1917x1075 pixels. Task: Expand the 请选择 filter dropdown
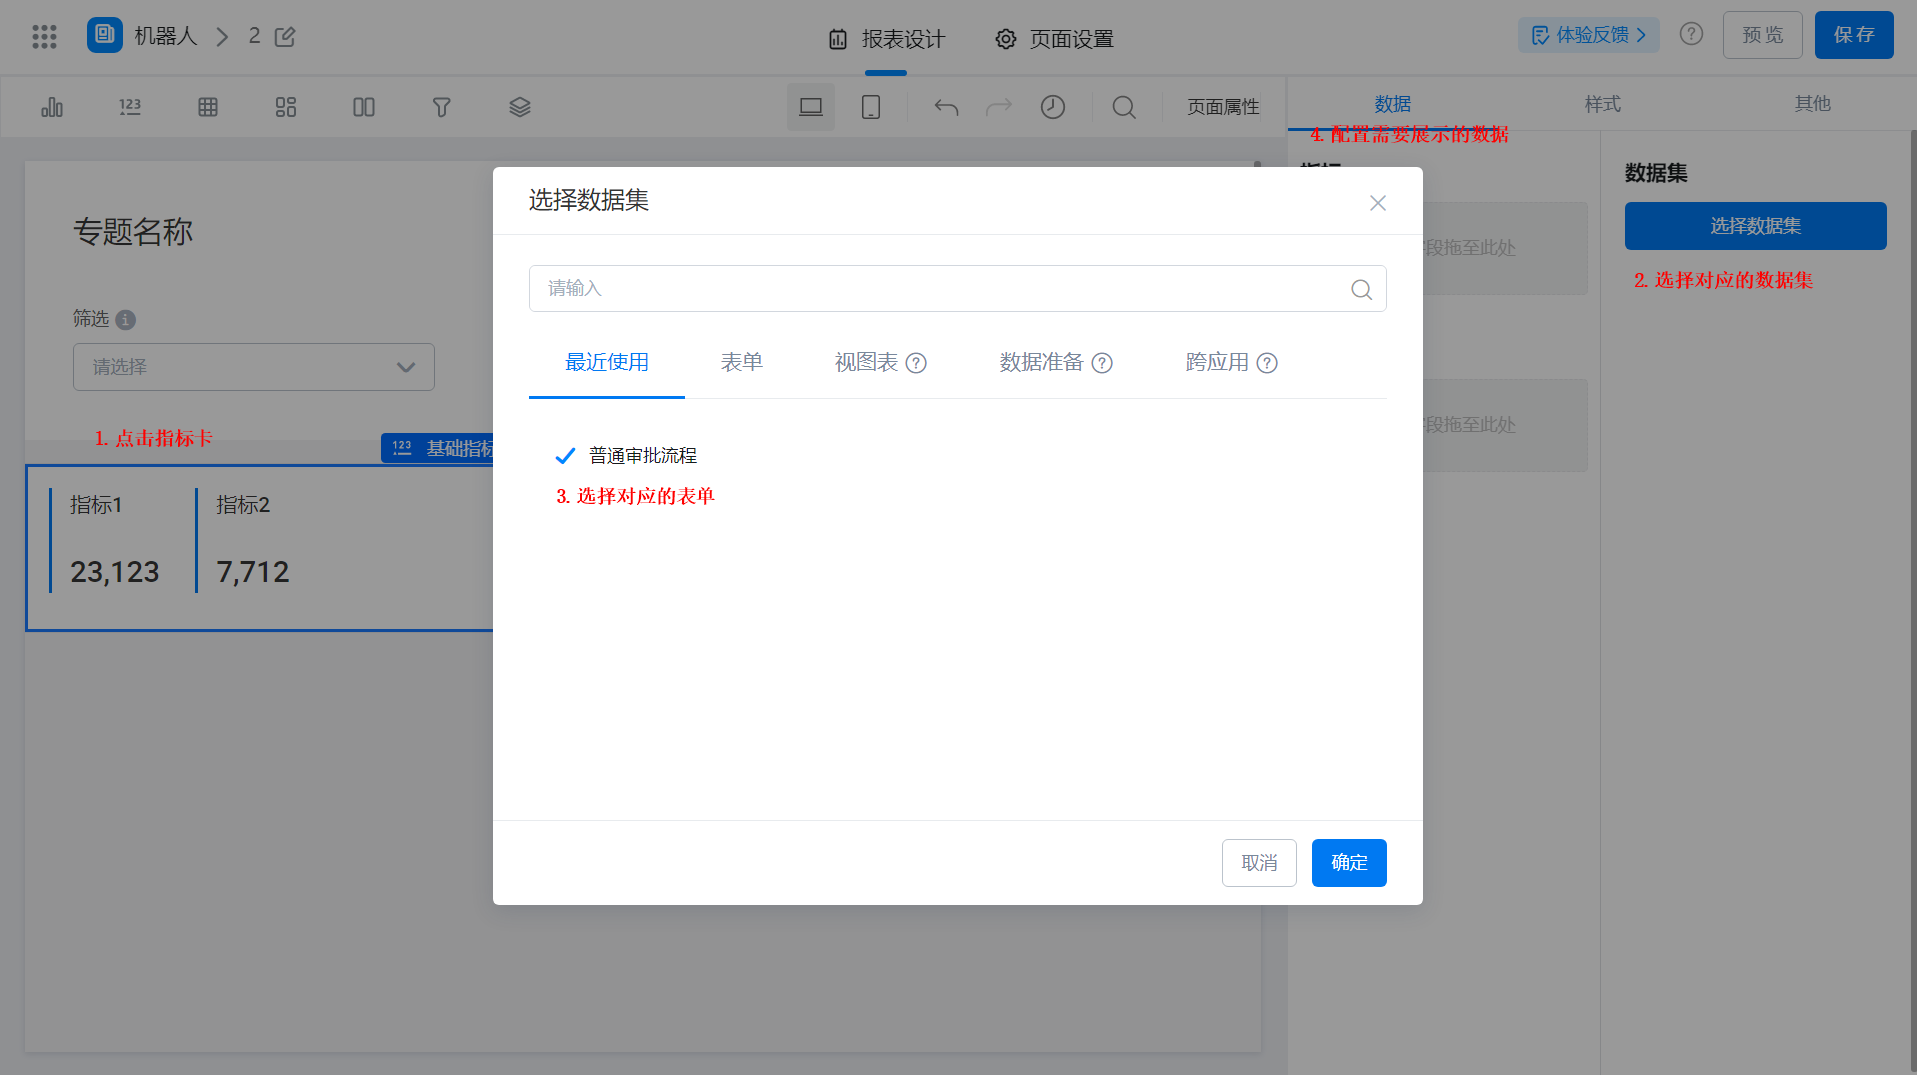[254, 367]
